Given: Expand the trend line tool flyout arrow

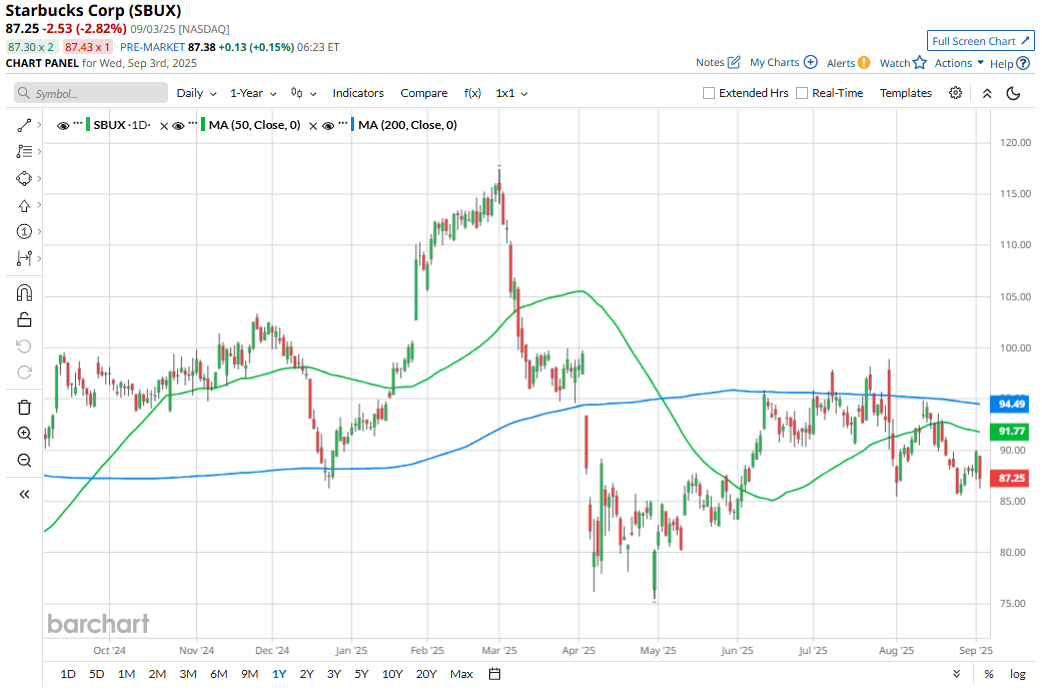Looking at the screenshot, I should 39,125.
